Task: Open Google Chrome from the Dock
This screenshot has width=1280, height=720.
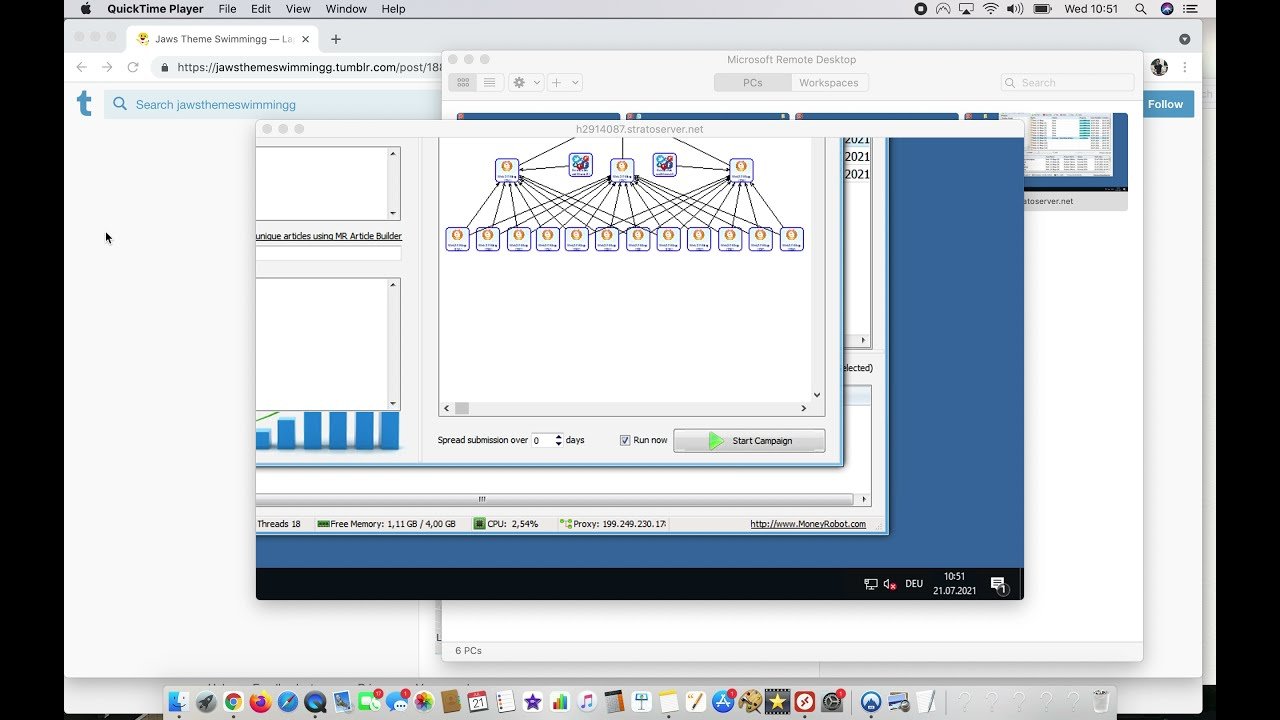Action: coord(233,702)
